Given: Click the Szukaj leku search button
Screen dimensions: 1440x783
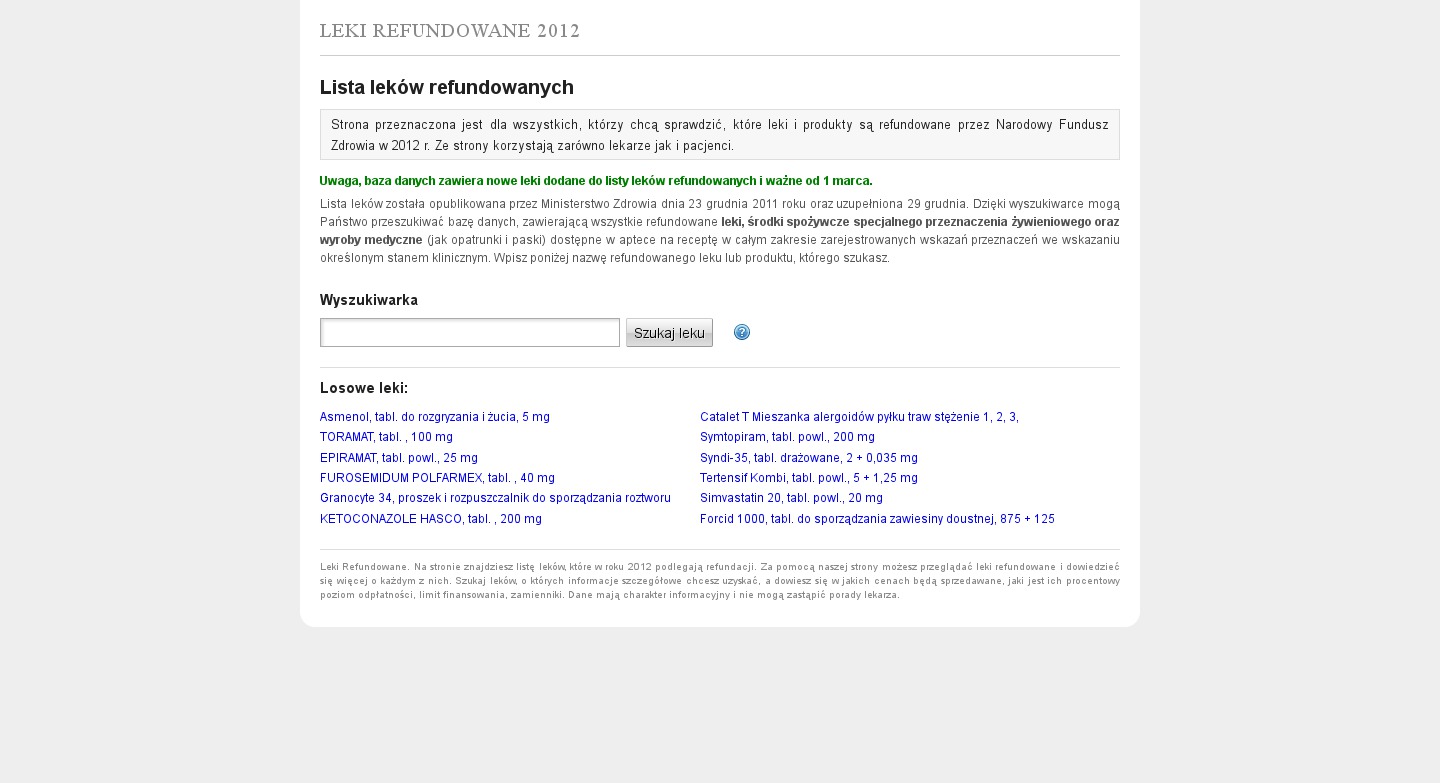Looking at the screenshot, I should pyautogui.click(x=669, y=333).
